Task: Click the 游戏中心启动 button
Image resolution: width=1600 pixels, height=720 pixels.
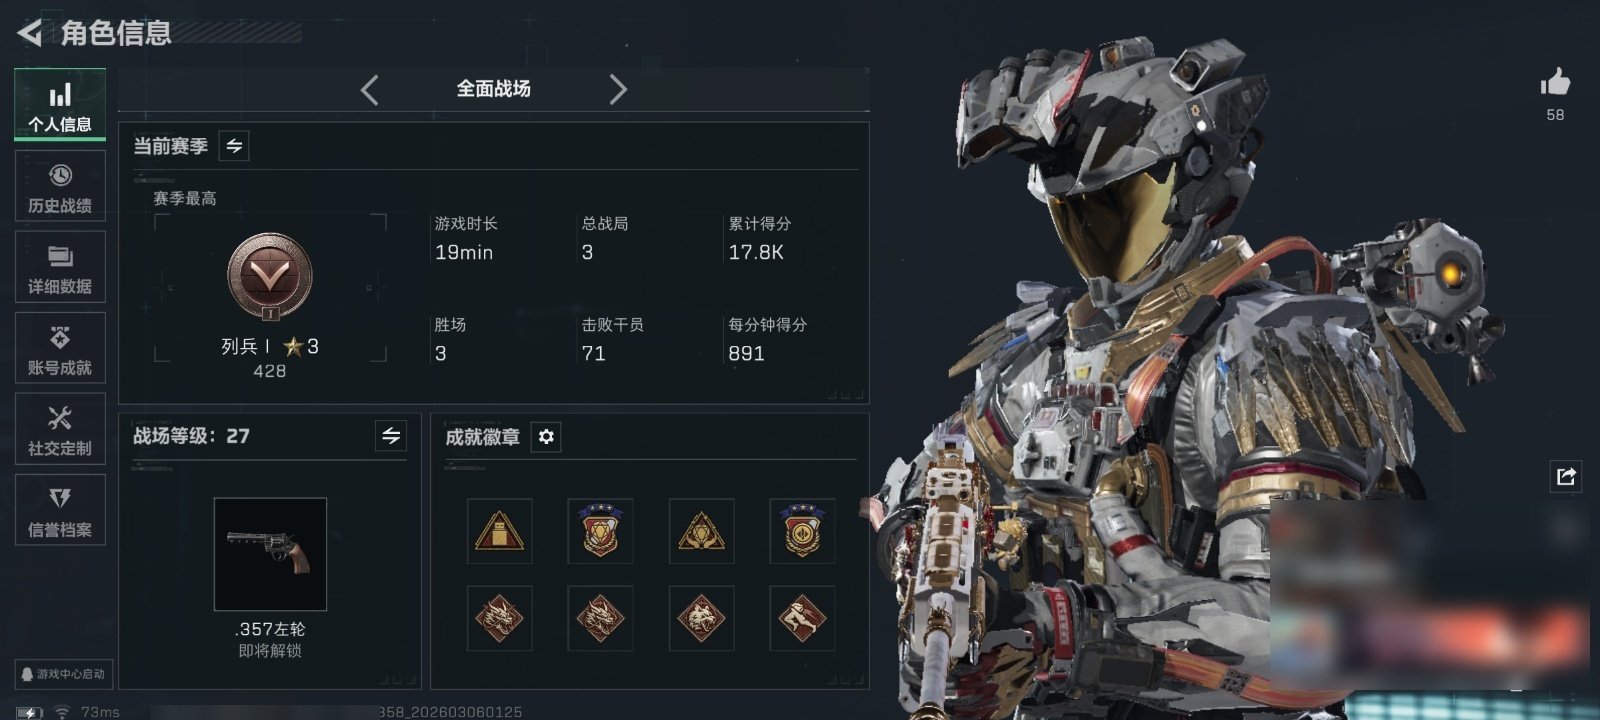Action: point(63,674)
